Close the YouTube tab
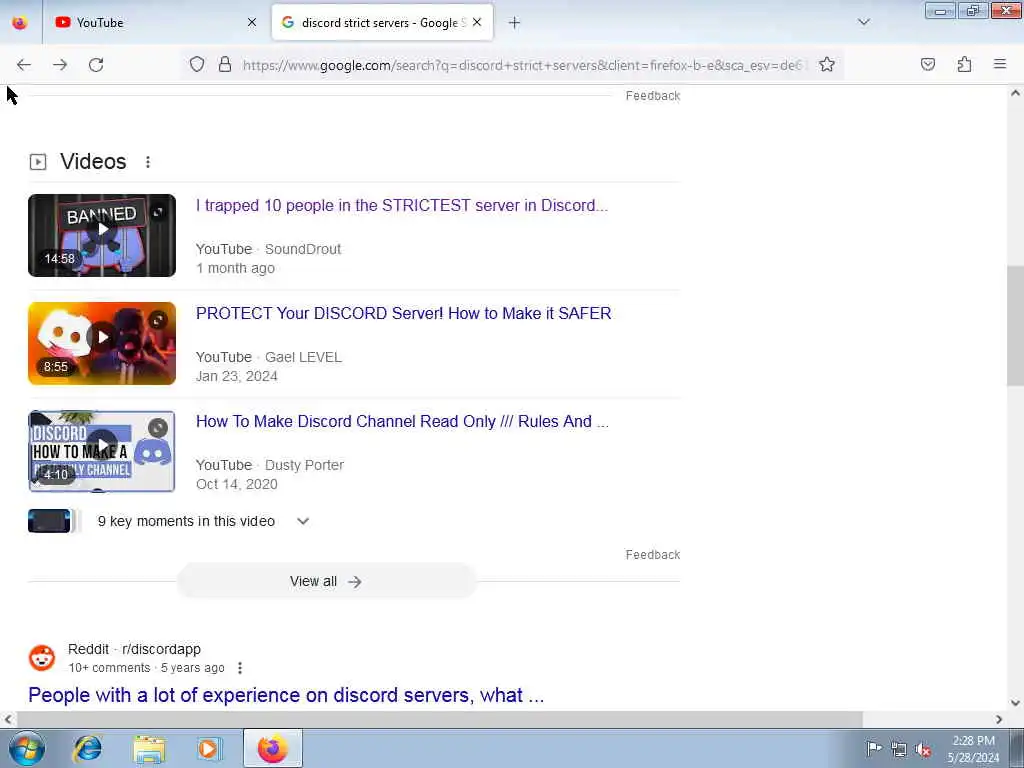This screenshot has width=1024, height=768. tap(252, 23)
